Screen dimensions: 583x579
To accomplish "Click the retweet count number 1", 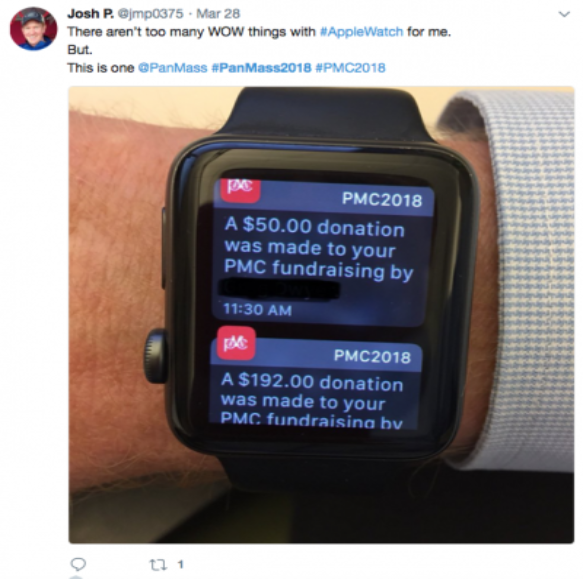I will [181, 565].
